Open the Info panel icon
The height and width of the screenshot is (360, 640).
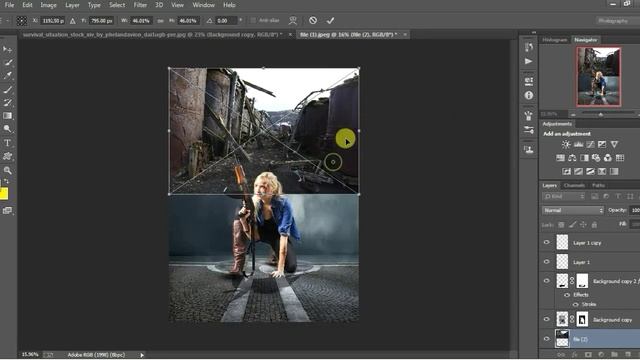coord(529,96)
